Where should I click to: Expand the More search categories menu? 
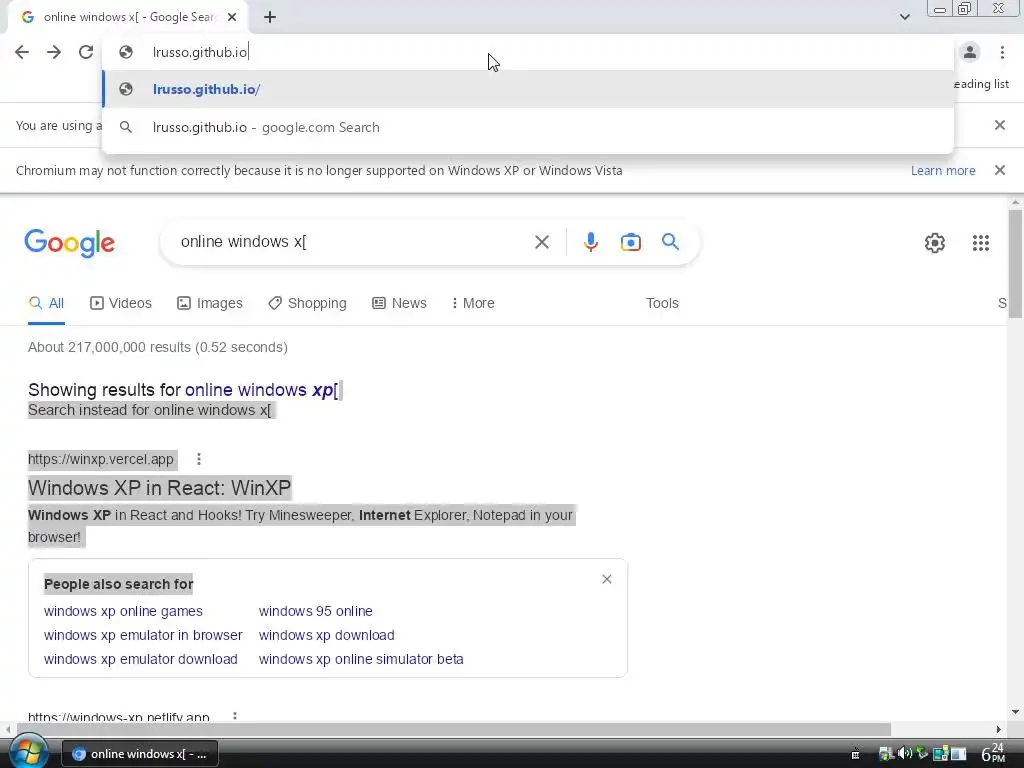pyautogui.click(x=473, y=303)
